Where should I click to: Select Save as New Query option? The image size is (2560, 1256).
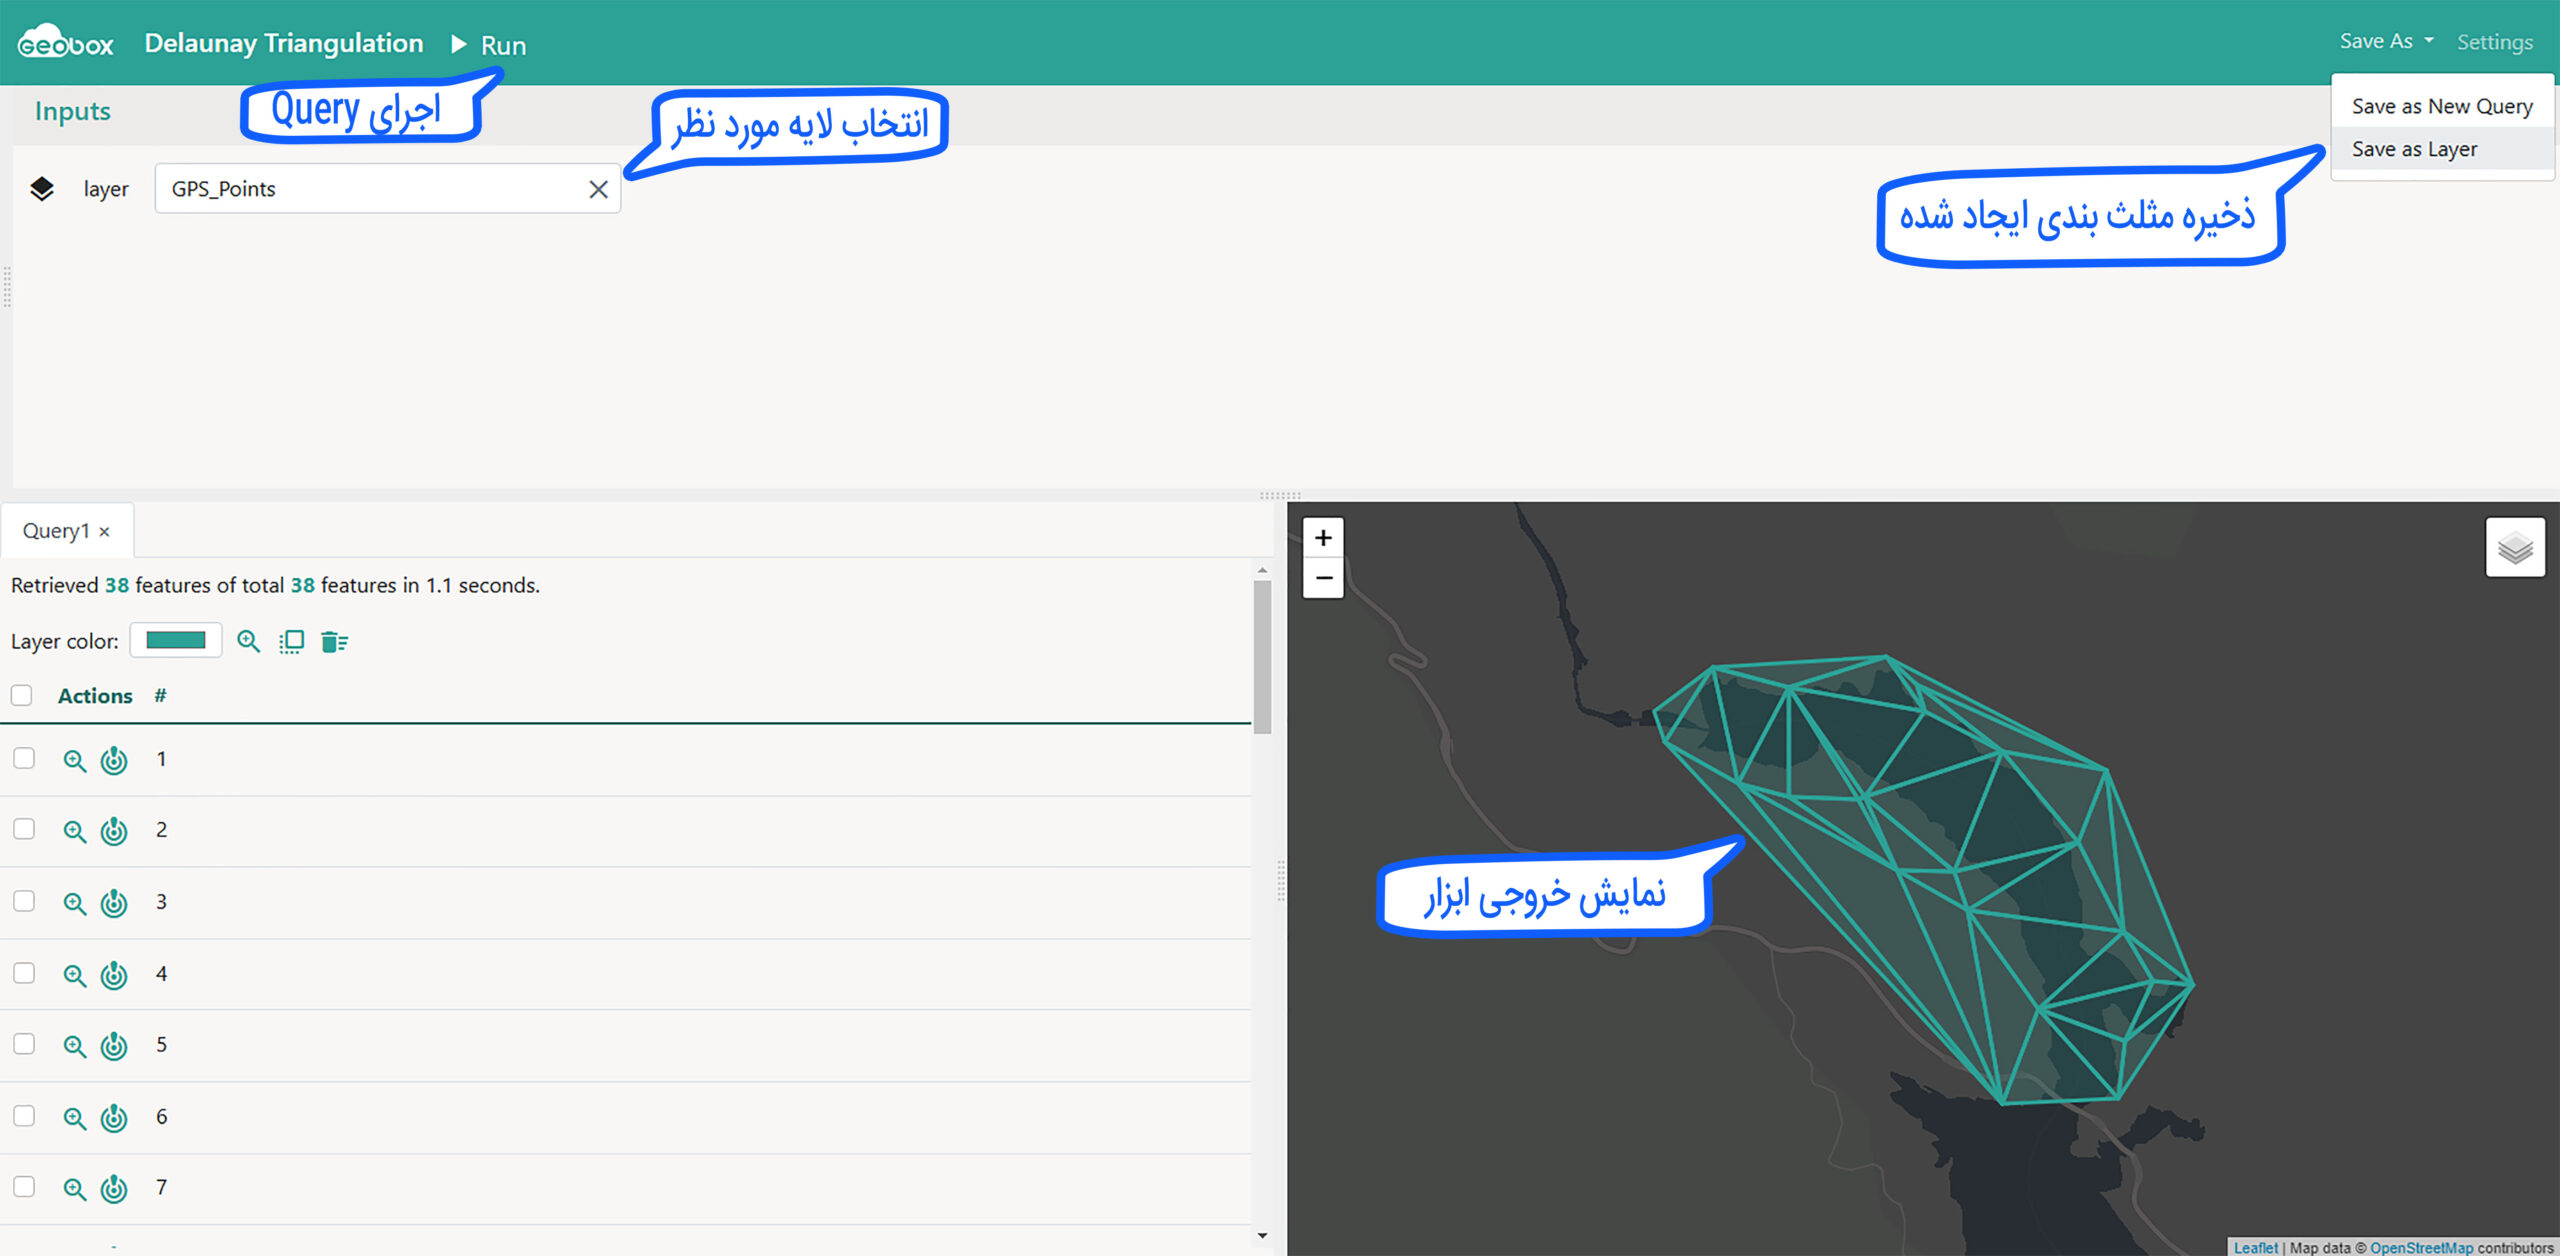(2441, 106)
